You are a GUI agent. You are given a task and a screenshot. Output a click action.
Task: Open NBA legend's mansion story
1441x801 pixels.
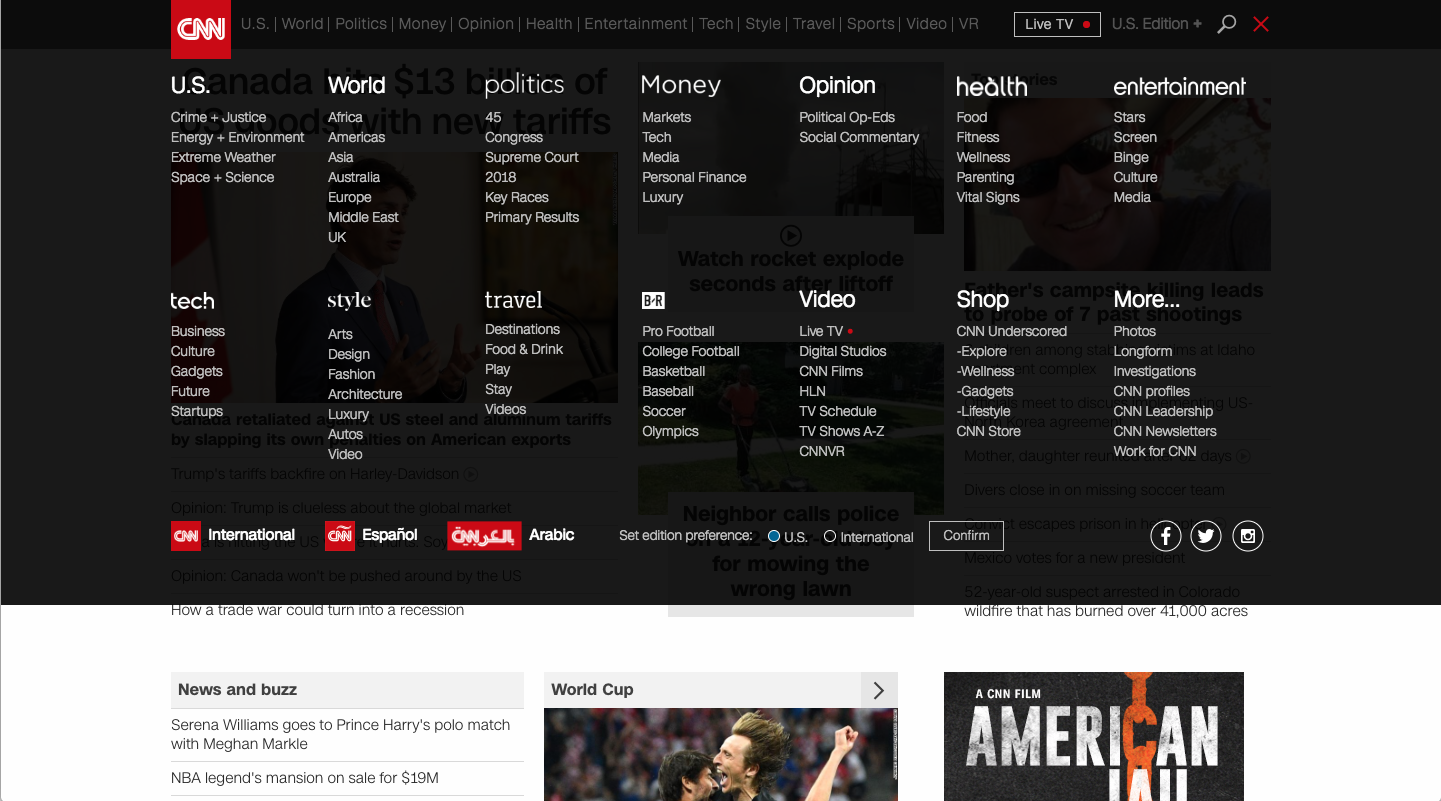pos(305,778)
